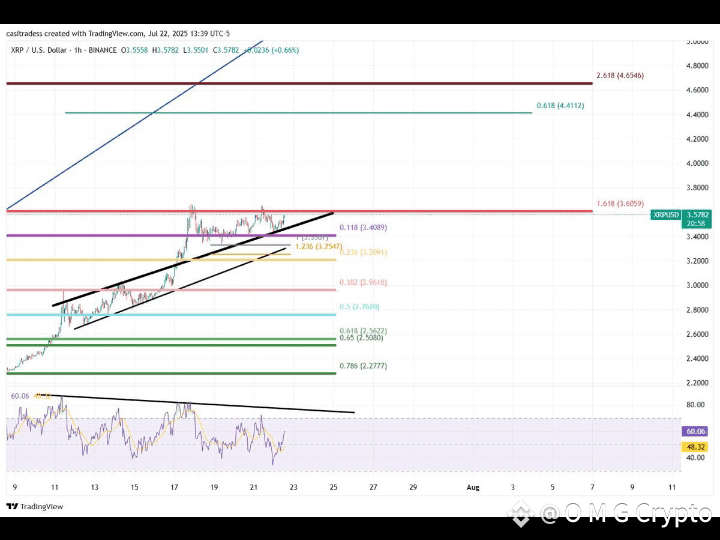Click the 4.2000 price axis label
Screen dimensions: 720x540
[697, 139]
